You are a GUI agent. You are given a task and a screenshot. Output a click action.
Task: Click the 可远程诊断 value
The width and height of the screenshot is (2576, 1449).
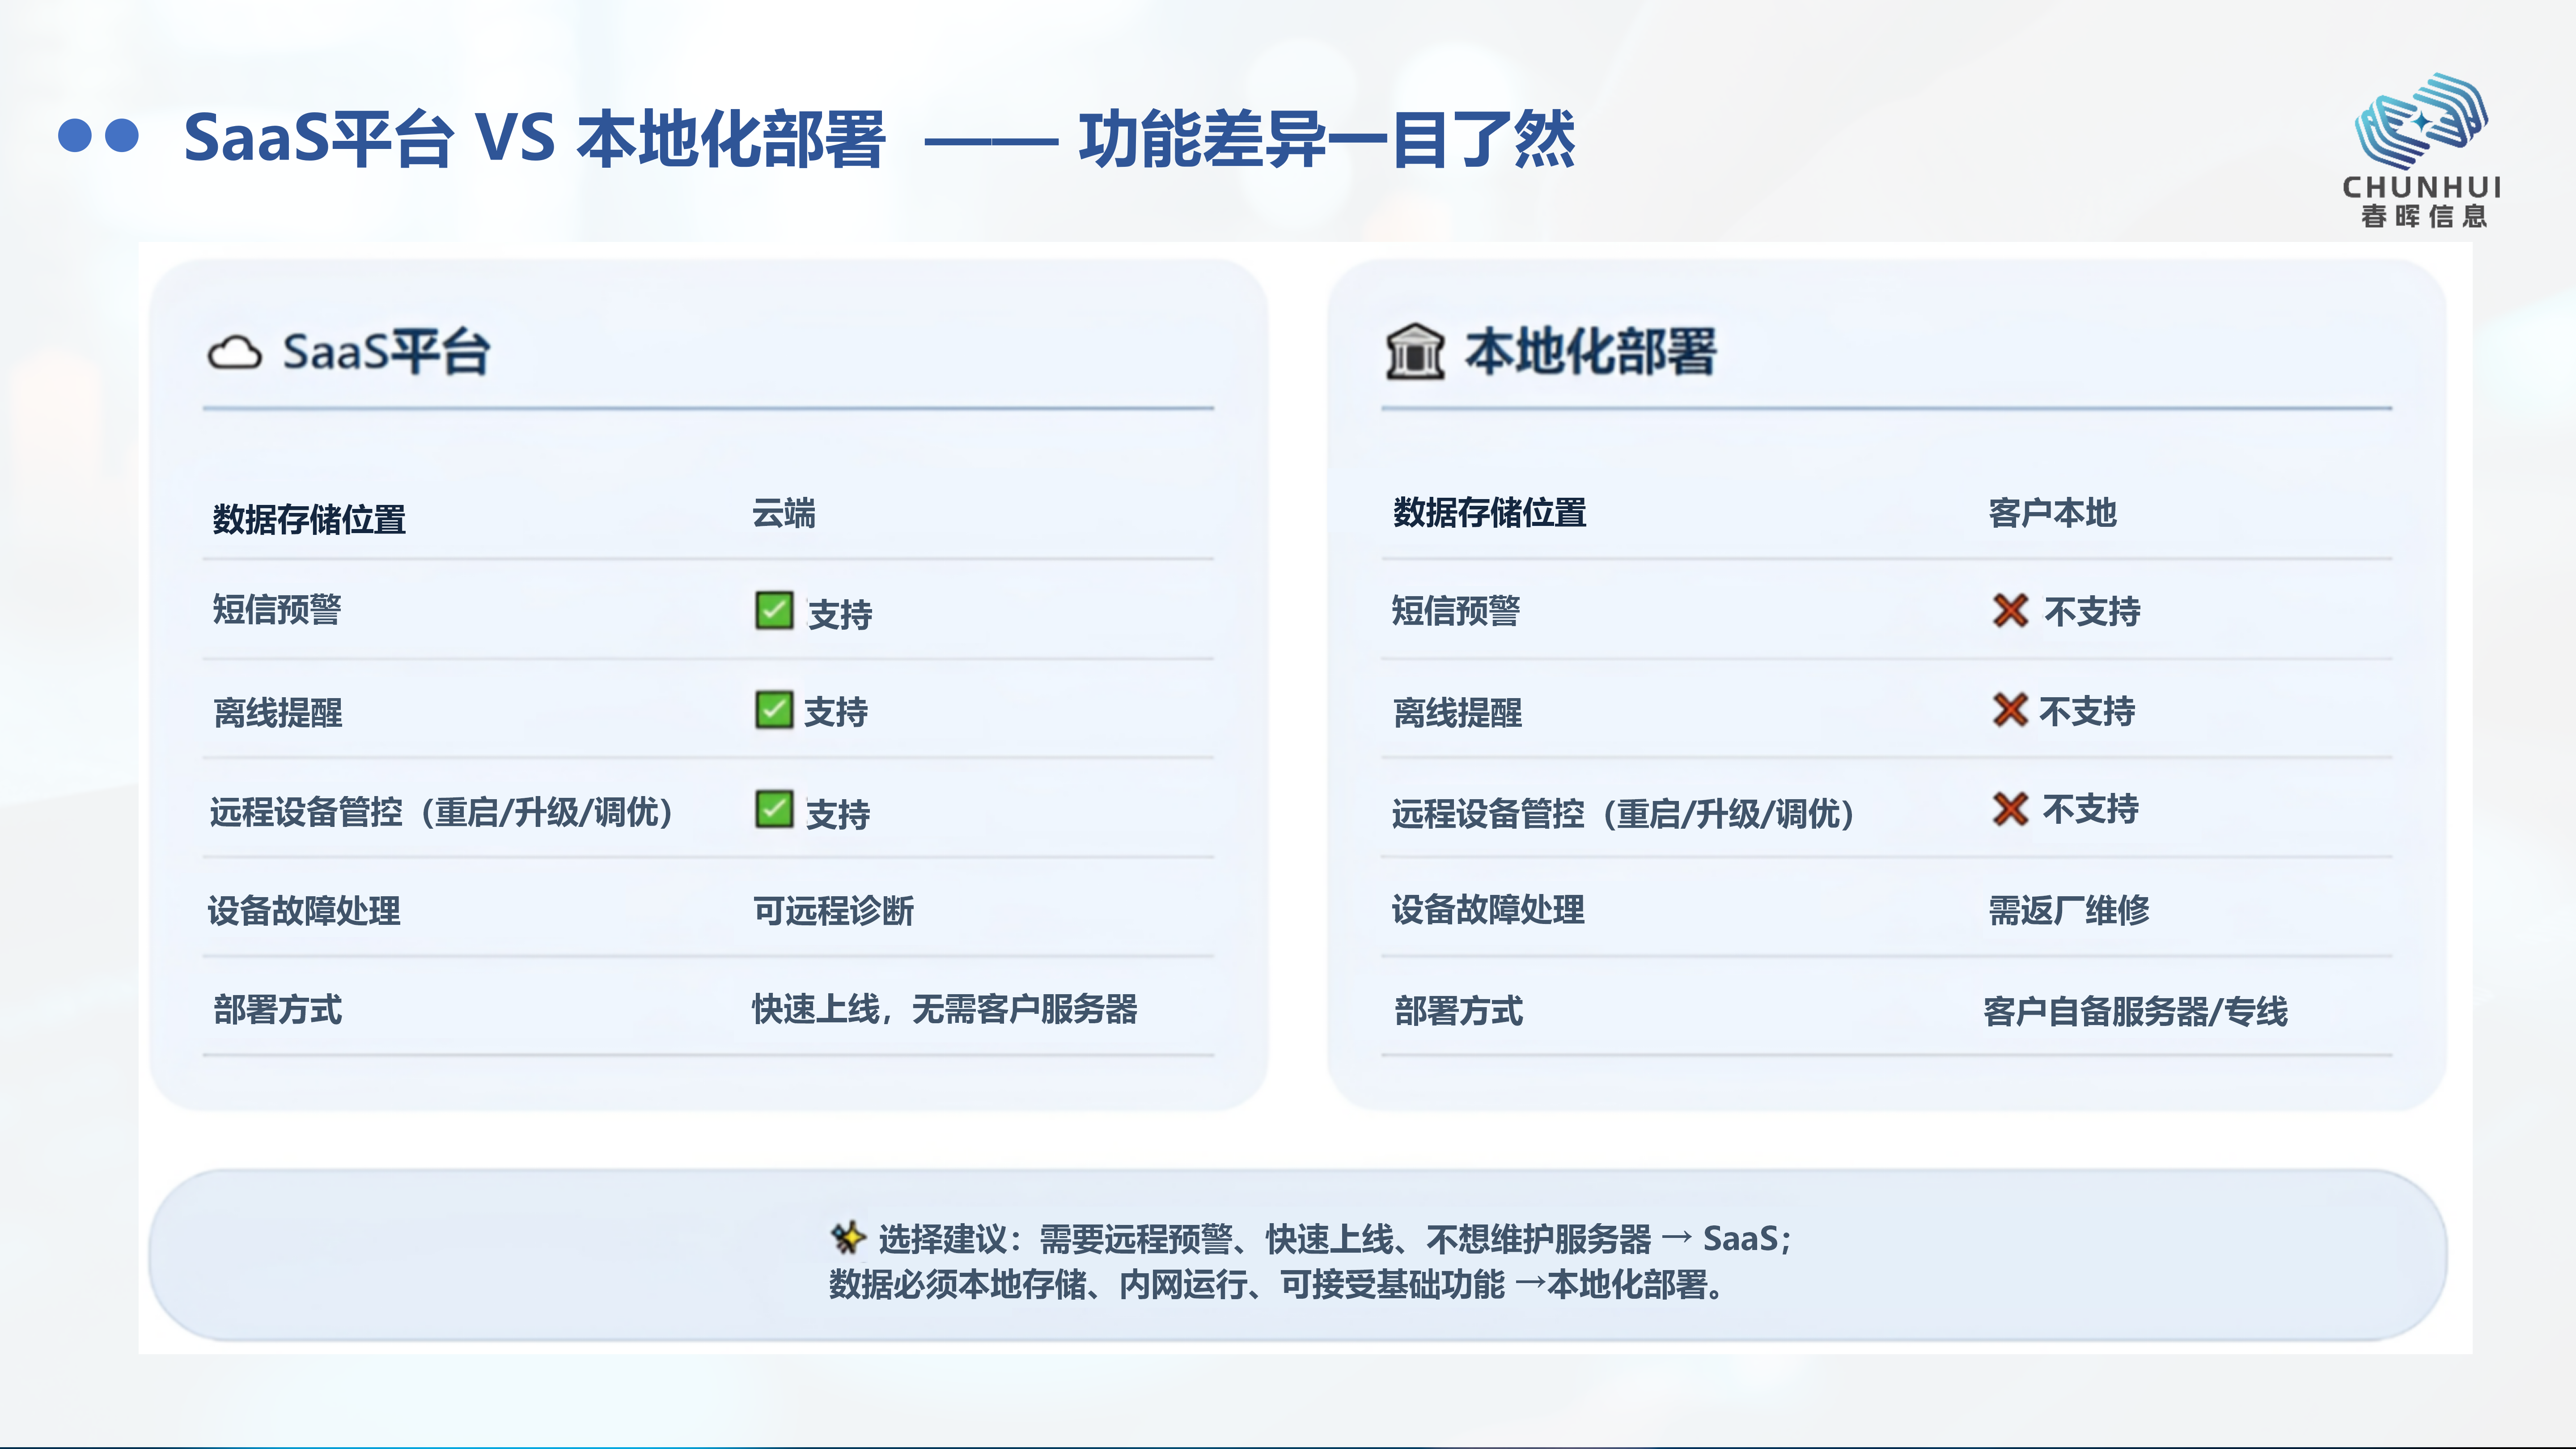(x=833, y=911)
